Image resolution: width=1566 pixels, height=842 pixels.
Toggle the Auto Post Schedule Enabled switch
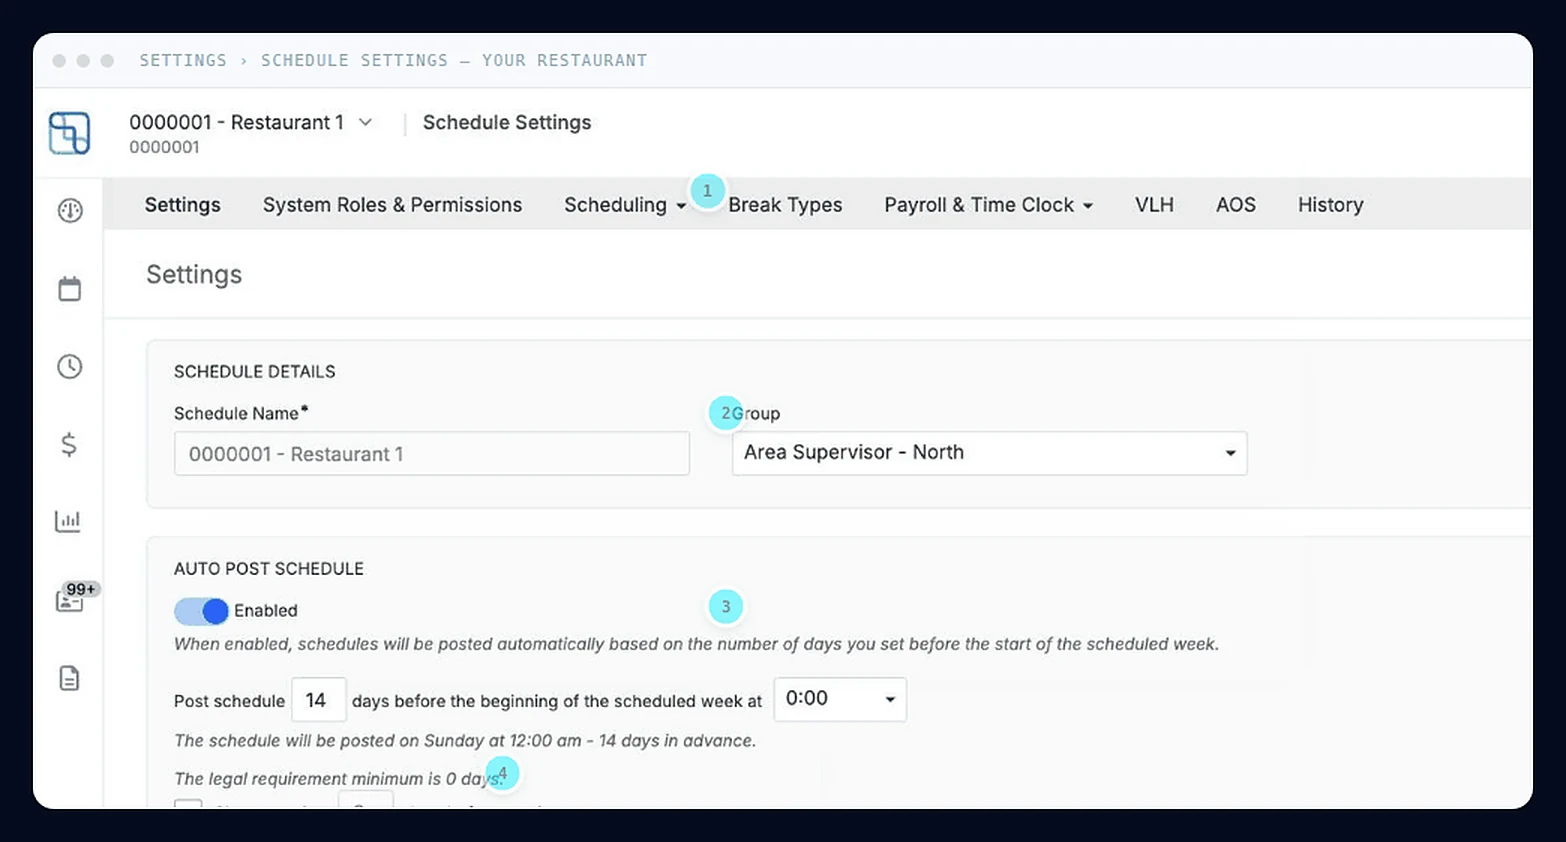coord(201,611)
